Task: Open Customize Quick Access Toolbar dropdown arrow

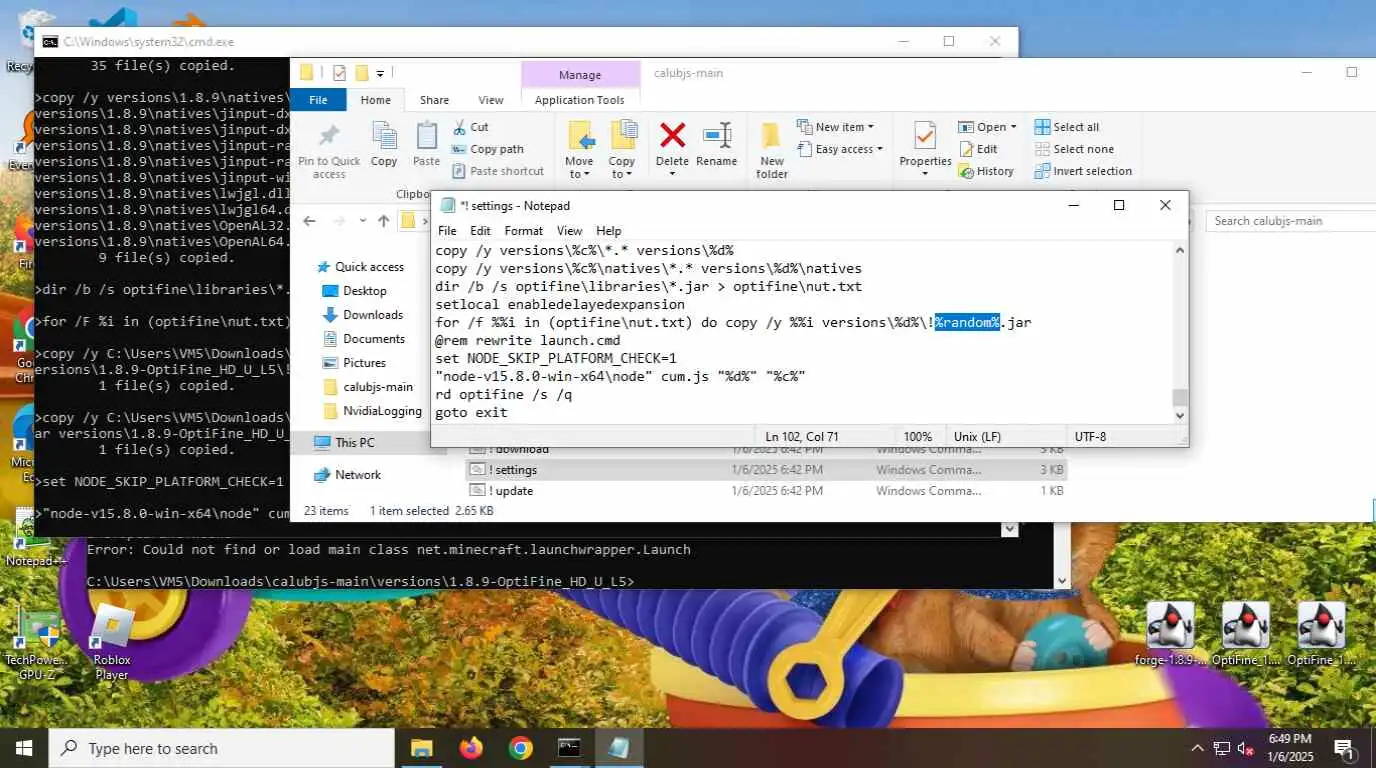Action: coord(380,73)
